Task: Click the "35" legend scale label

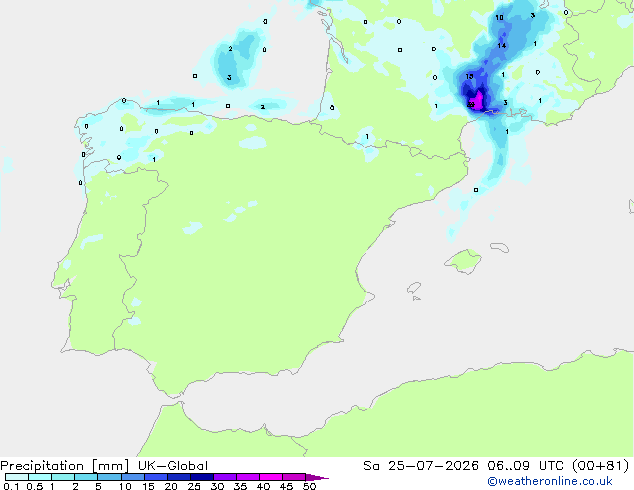Action: tap(240, 486)
